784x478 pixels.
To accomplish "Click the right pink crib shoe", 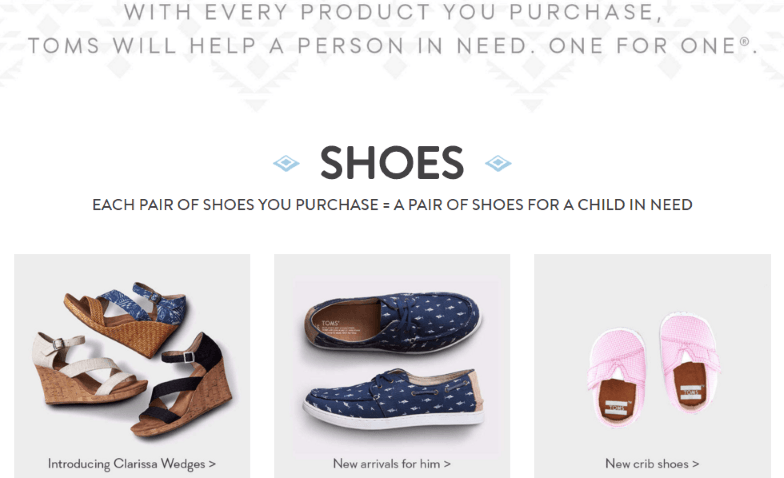I will click(x=690, y=362).
